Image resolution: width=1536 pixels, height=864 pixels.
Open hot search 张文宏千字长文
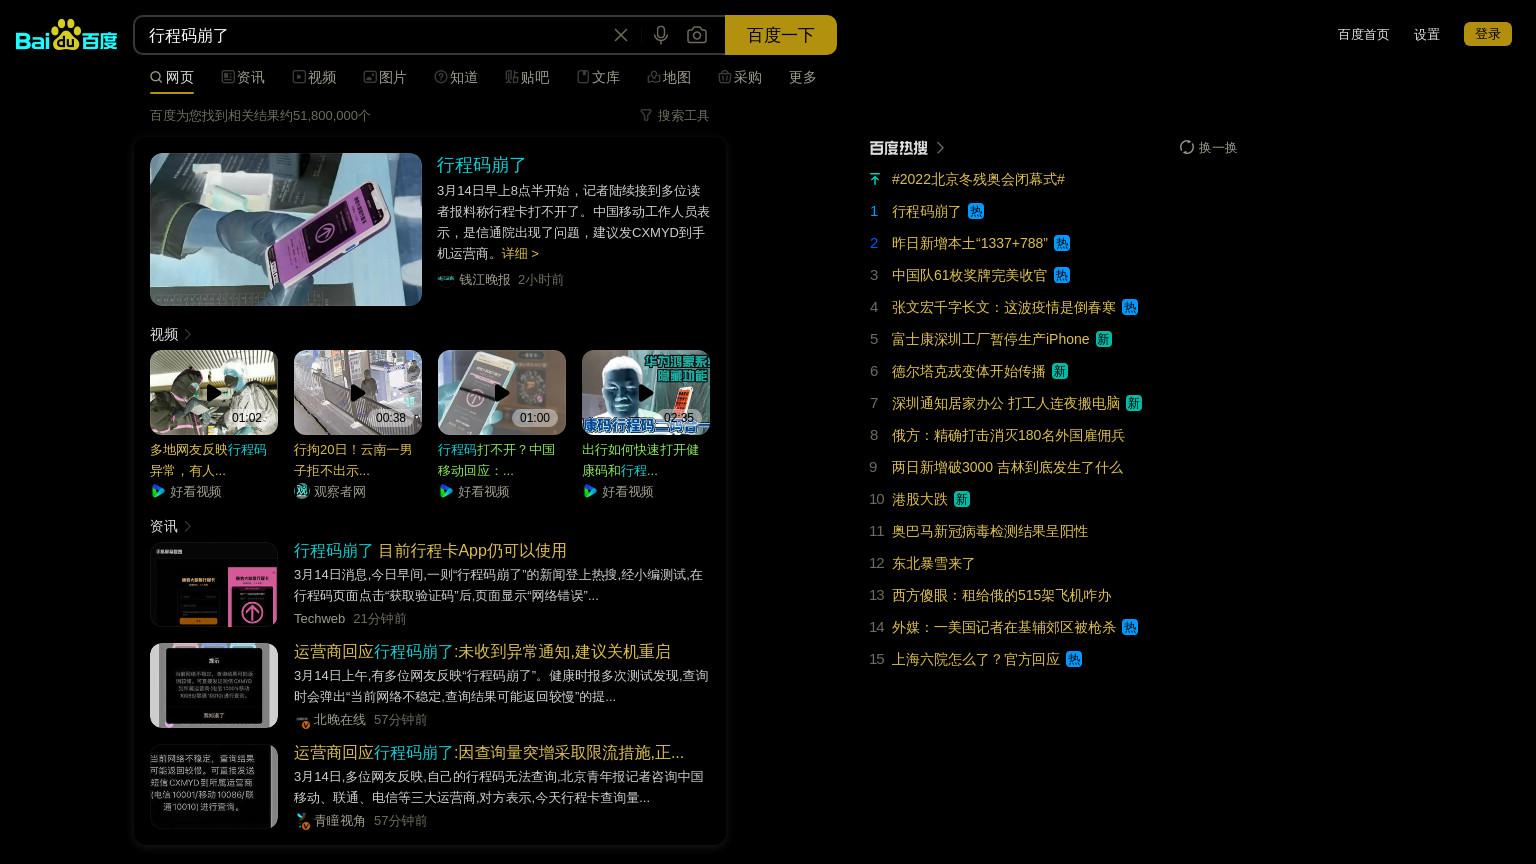pos(1004,307)
